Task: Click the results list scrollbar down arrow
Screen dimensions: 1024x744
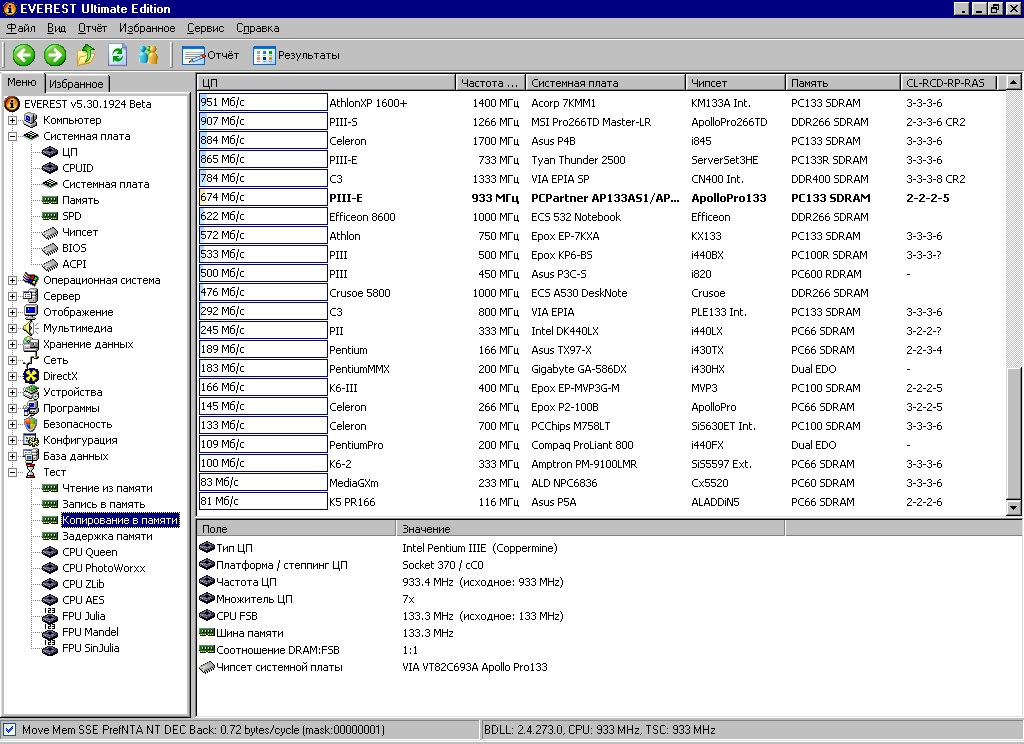Action: [1014, 508]
